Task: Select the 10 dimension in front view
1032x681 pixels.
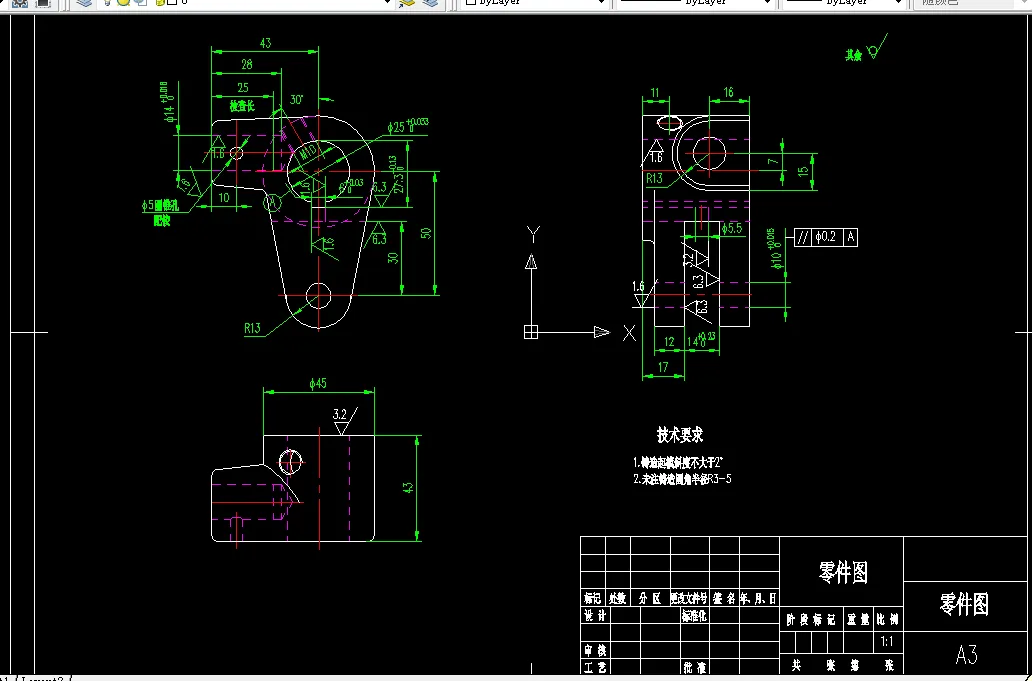Action: coord(224,197)
